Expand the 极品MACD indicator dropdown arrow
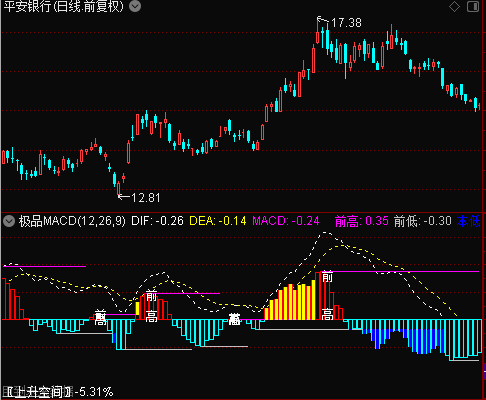The height and width of the screenshot is (400, 486). (9, 221)
